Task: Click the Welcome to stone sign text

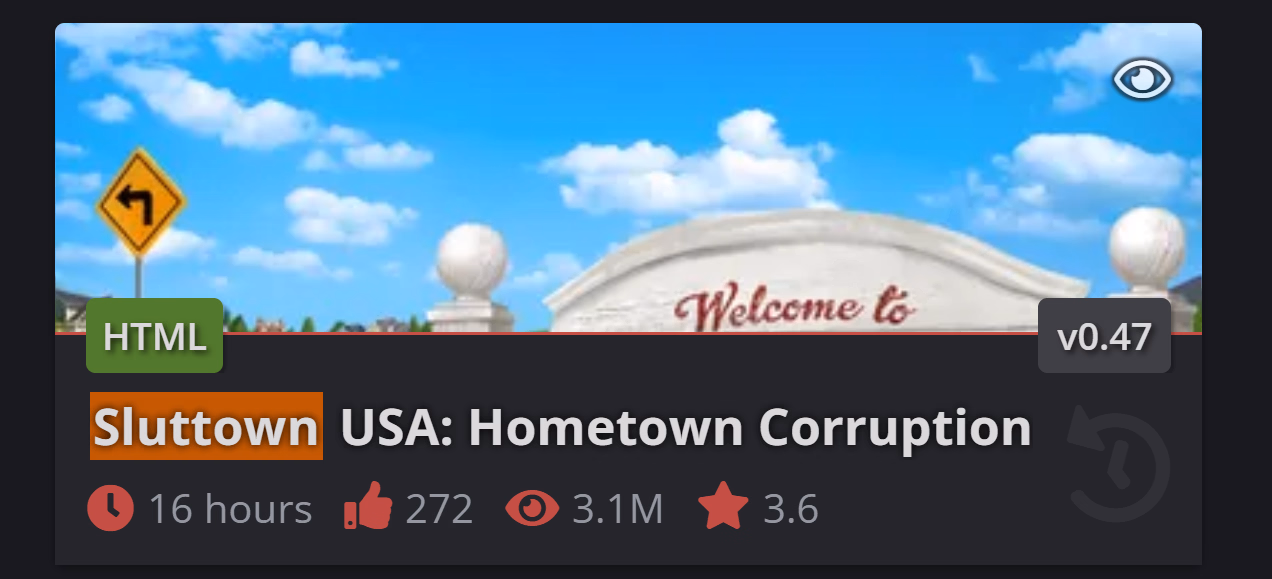Action: click(x=795, y=307)
